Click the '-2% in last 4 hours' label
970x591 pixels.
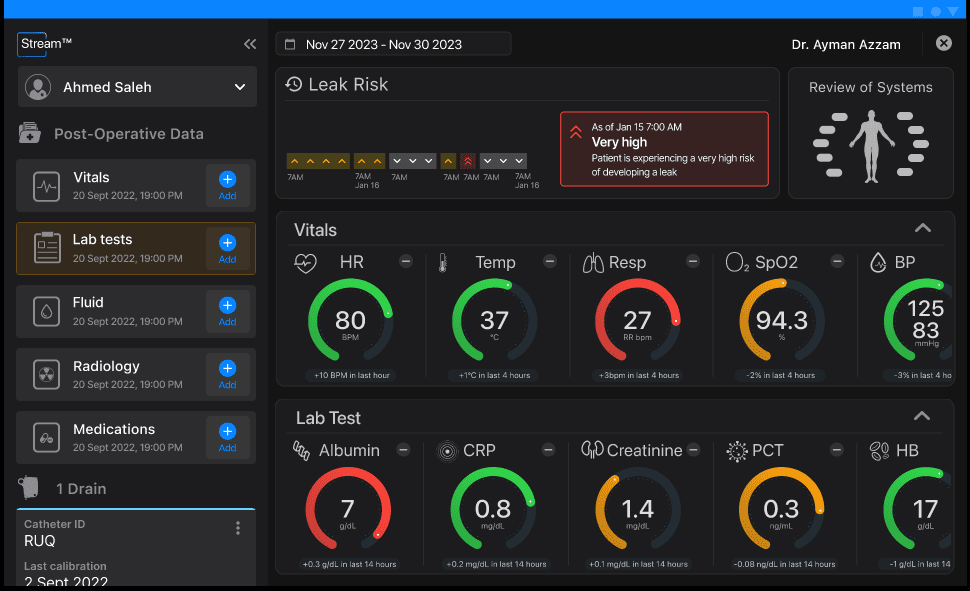(x=781, y=375)
